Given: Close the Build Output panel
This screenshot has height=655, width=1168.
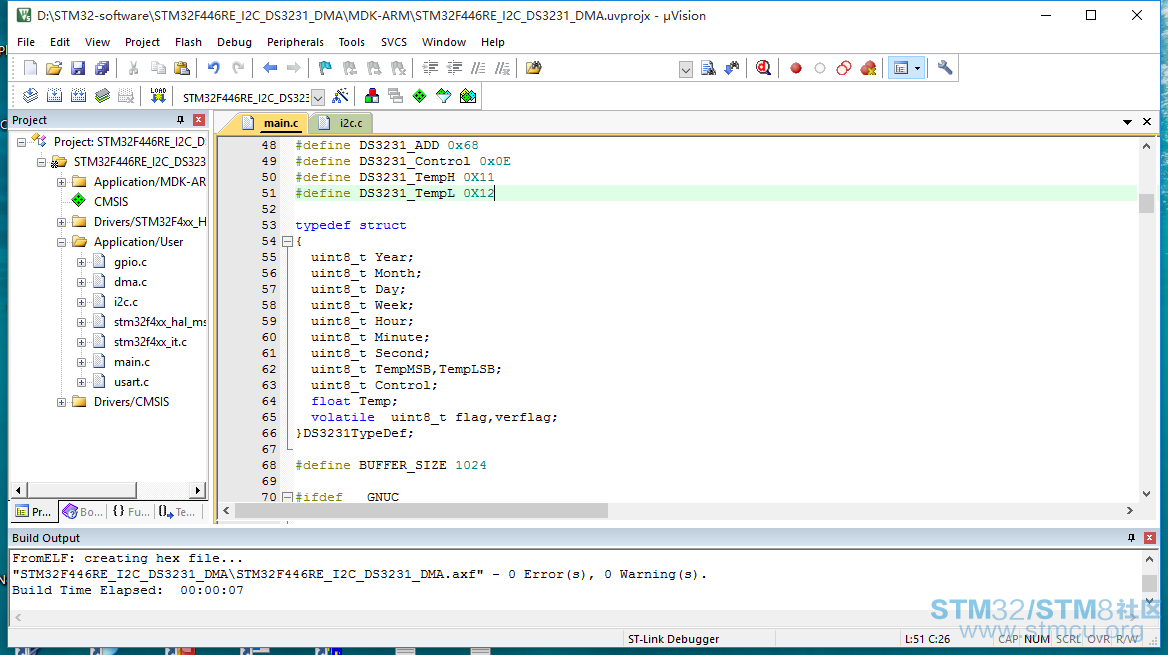Looking at the screenshot, I should (1149, 538).
